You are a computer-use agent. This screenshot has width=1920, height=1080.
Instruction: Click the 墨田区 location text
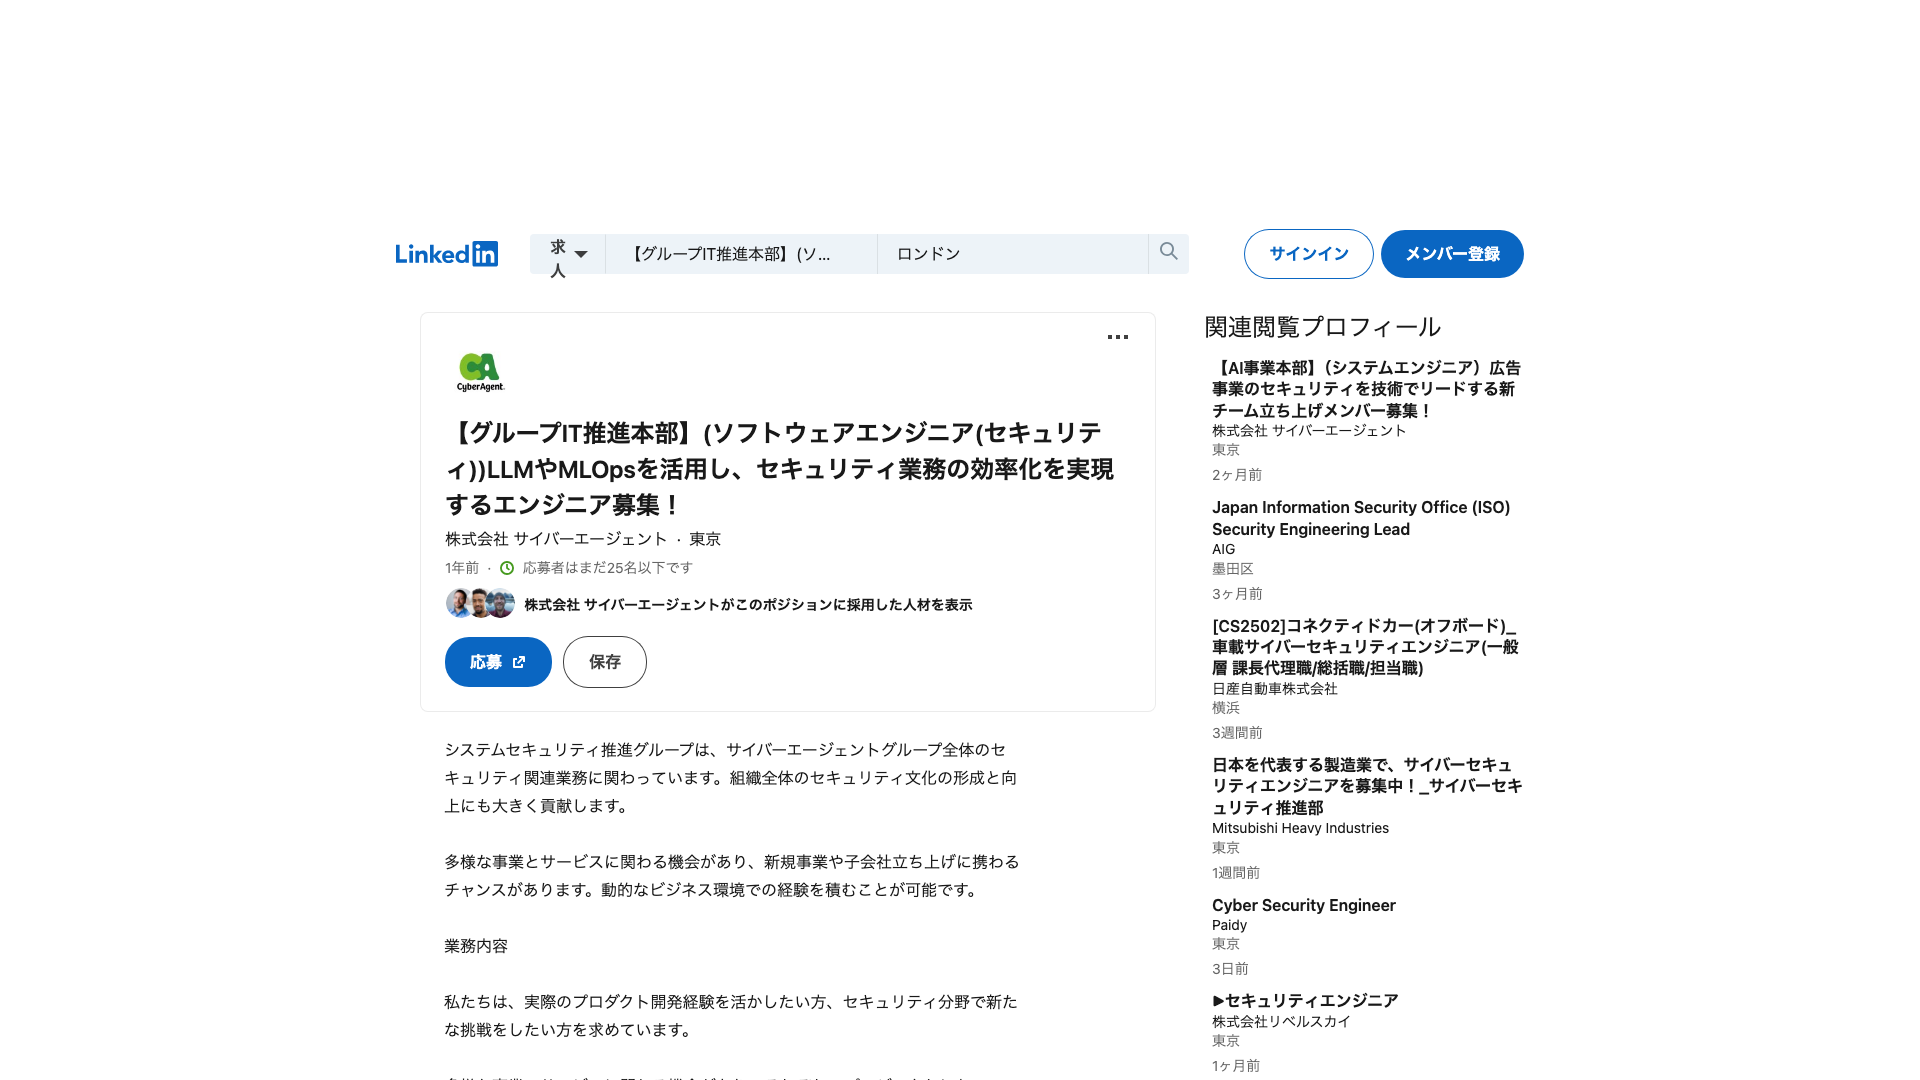(1232, 569)
